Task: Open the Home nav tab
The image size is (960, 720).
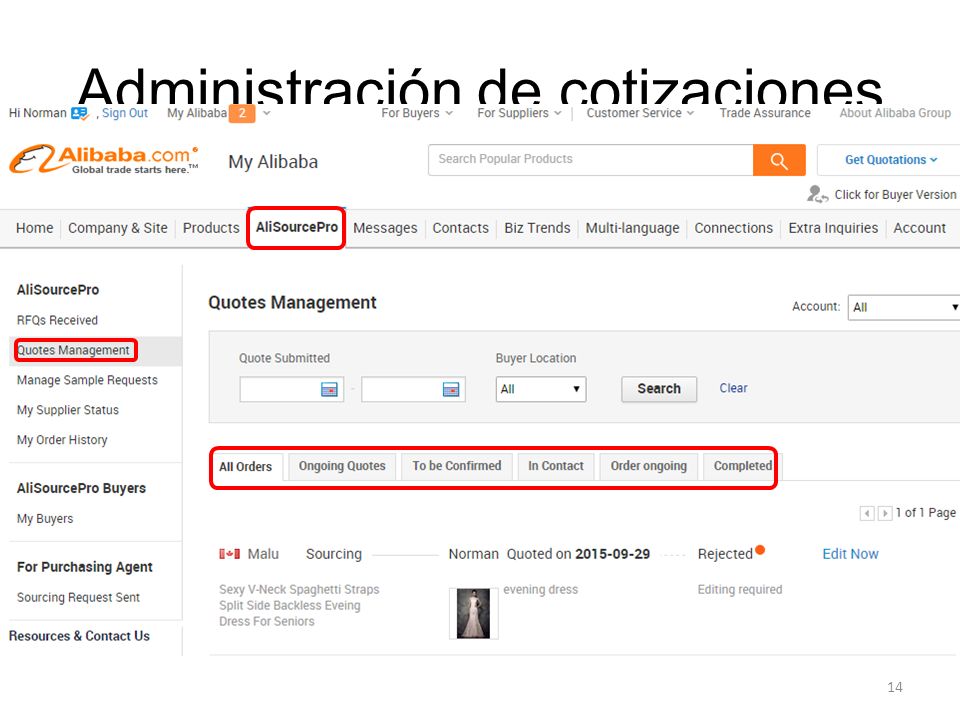Action: tap(34, 228)
